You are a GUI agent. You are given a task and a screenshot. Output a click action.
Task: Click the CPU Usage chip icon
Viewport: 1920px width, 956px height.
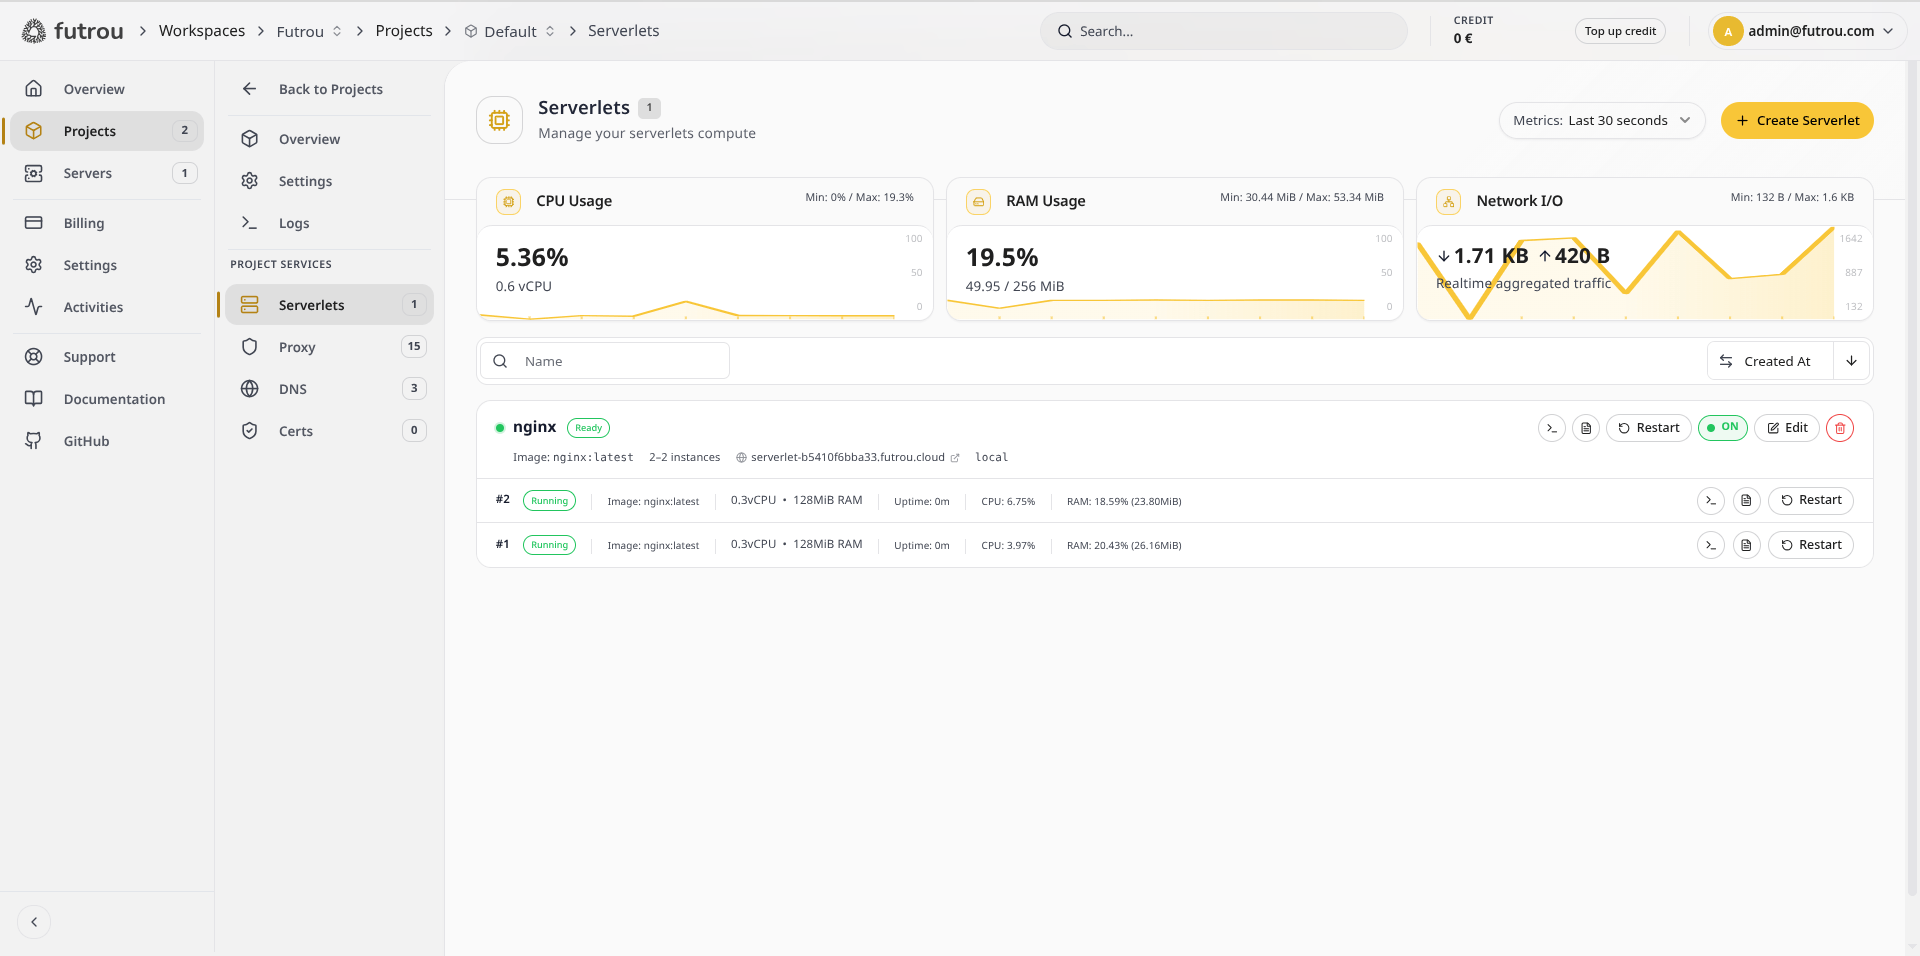[509, 201]
